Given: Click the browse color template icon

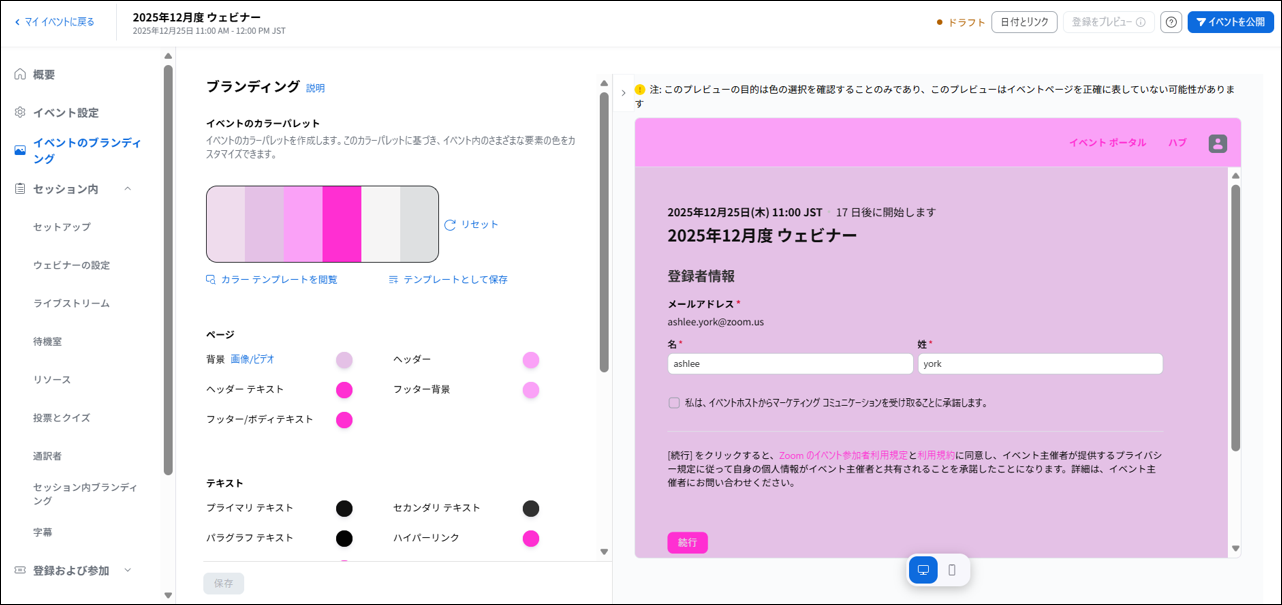Looking at the screenshot, I should pos(211,279).
